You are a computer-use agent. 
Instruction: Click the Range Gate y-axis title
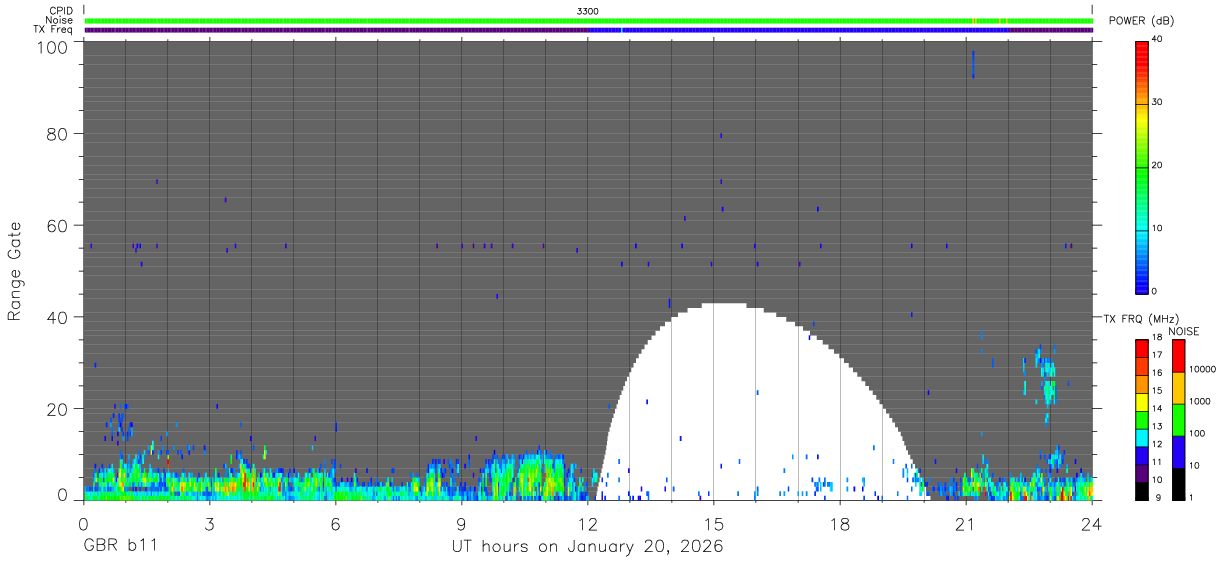[x=15, y=271]
